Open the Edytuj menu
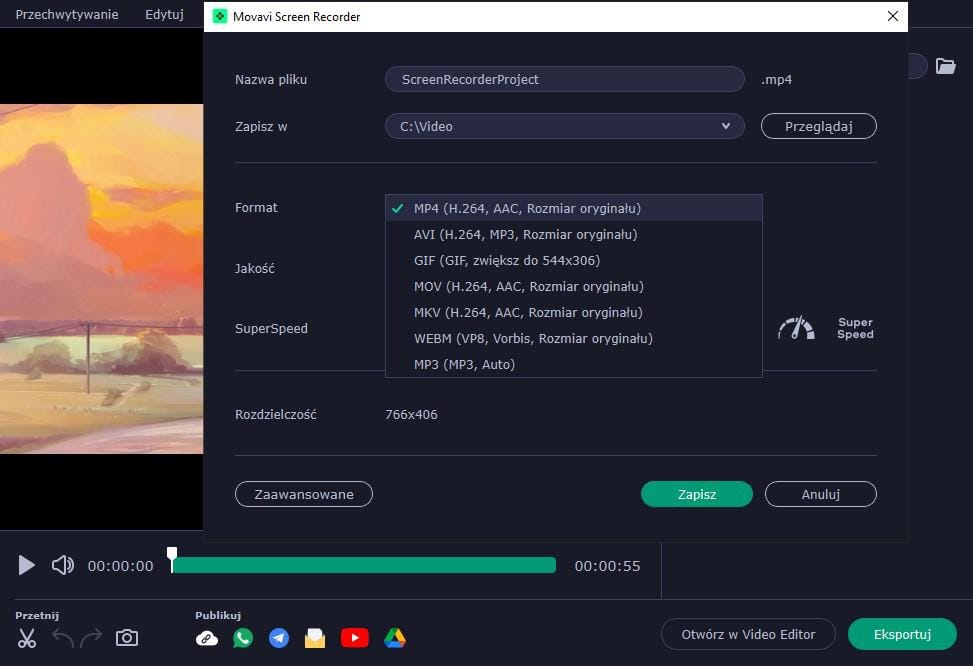973x666 pixels. pos(164,15)
